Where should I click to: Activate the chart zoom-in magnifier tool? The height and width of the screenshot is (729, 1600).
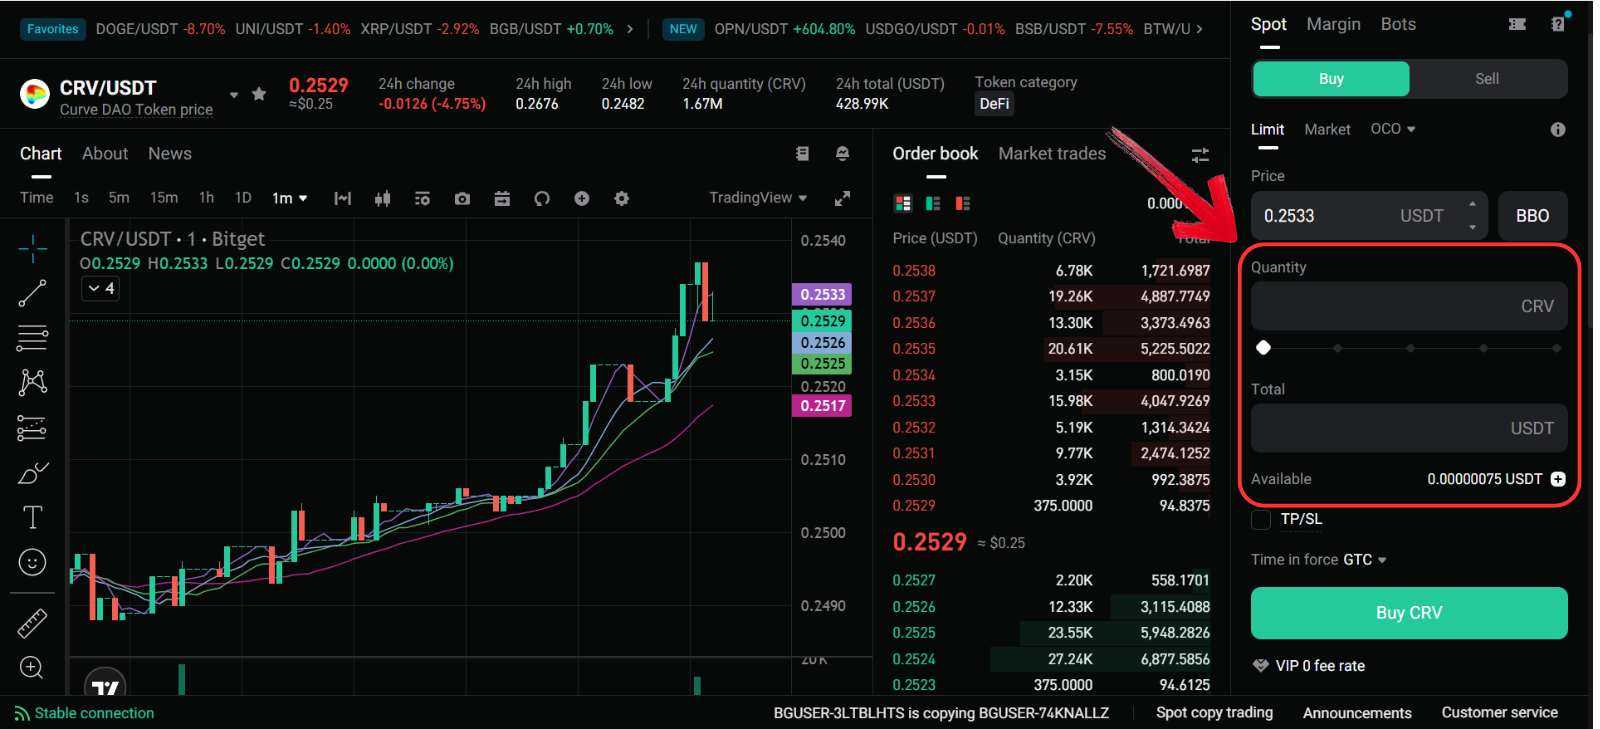(x=32, y=668)
